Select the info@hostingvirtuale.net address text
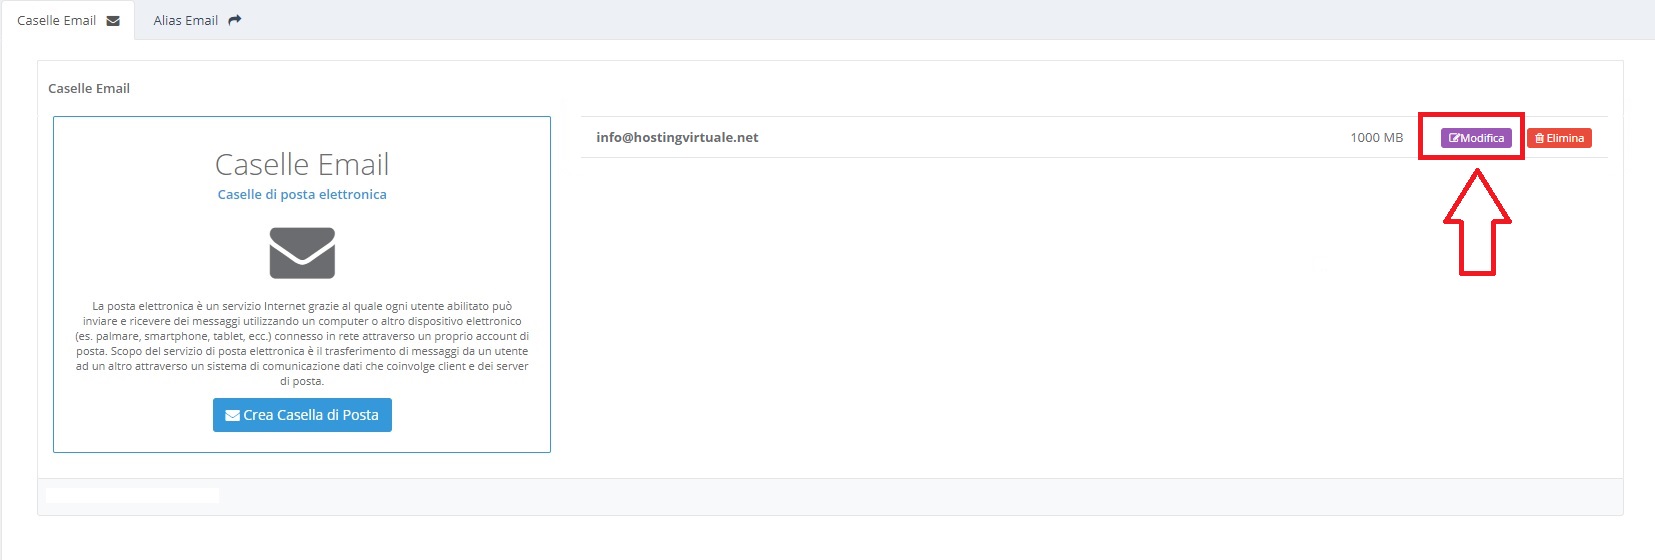The width and height of the screenshot is (1655, 560). click(x=677, y=138)
